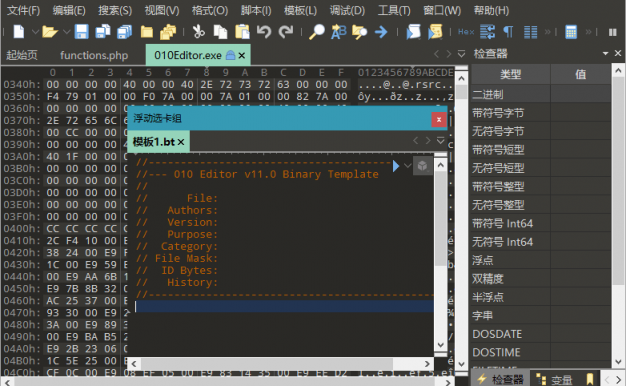The height and width of the screenshot is (386, 626).
Task: Click the Save All icon
Action: (125, 32)
